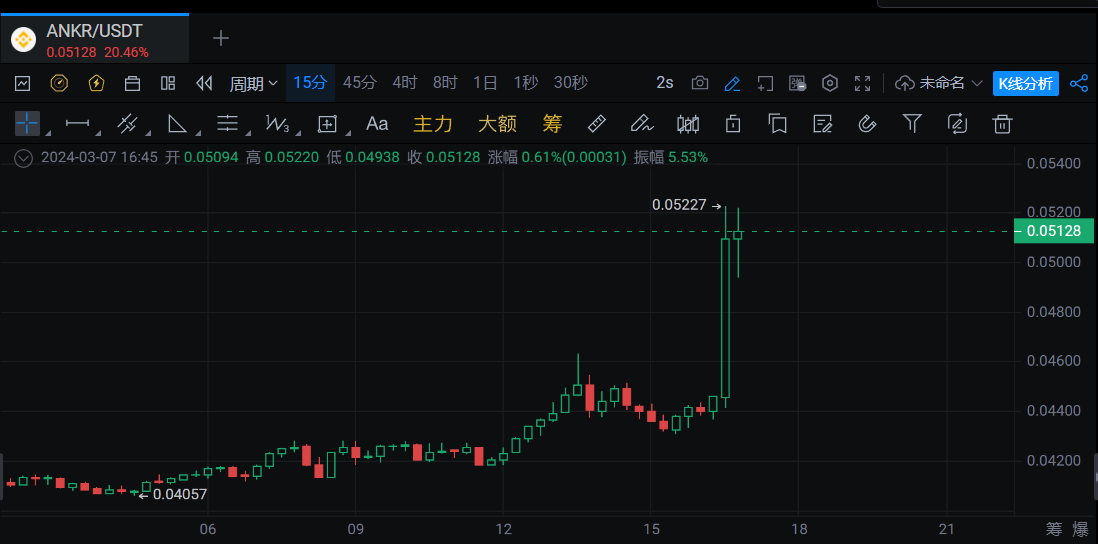This screenshot has height=544, width=1098.
Task: Select the ruler measurement tool
Action: [x=596, y=124]
